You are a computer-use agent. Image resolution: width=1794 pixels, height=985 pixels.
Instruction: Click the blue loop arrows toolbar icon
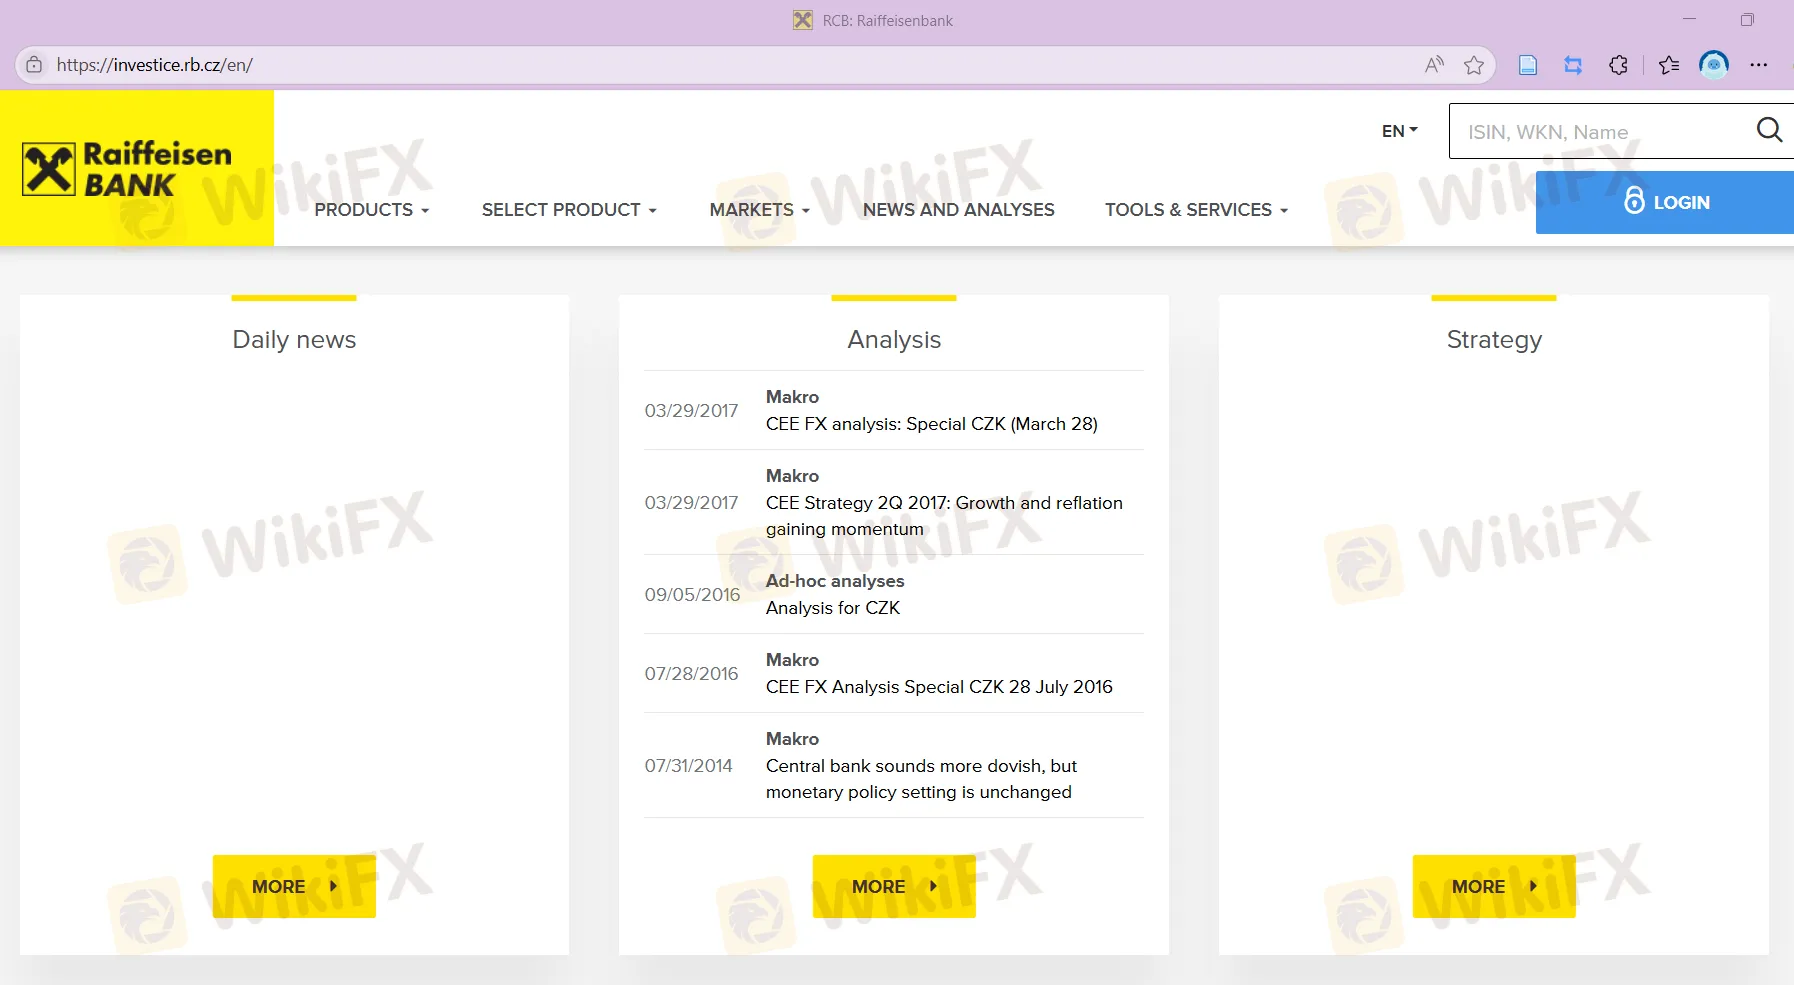point(1573,64)
